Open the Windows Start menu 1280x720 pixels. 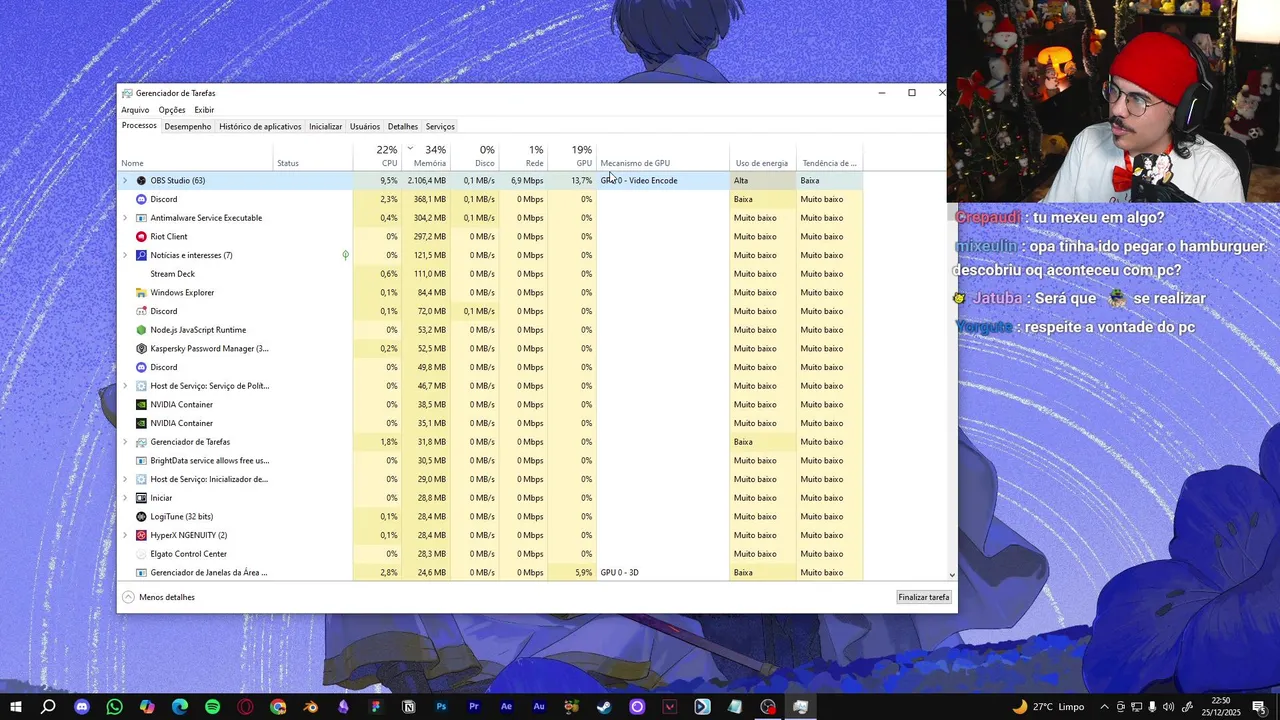click(x=16, y=707)
